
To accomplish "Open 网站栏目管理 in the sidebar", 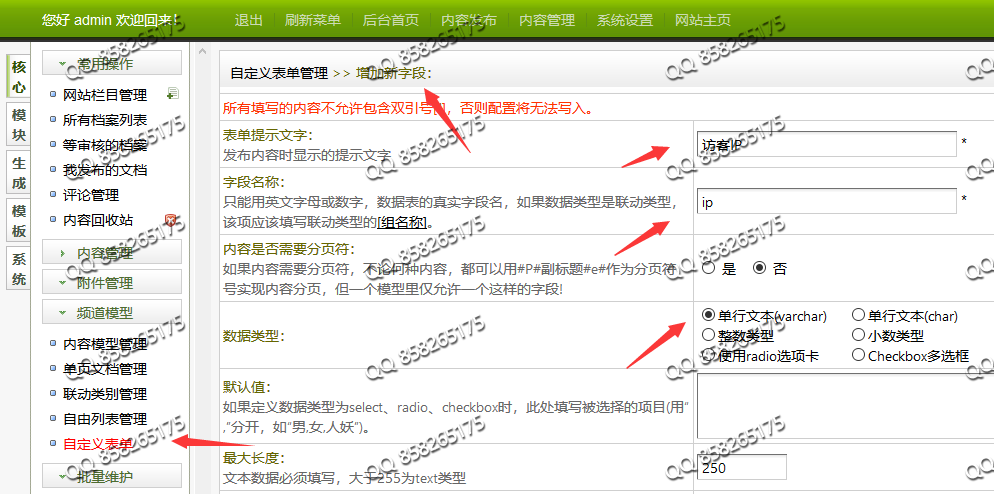I will click(x=105, y=95).
